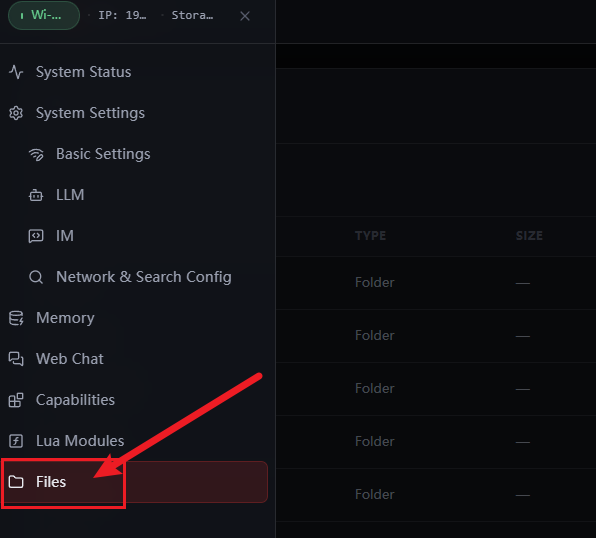
Task: Click the green Wi-Fi status badge
Action: tap(44, 15)
